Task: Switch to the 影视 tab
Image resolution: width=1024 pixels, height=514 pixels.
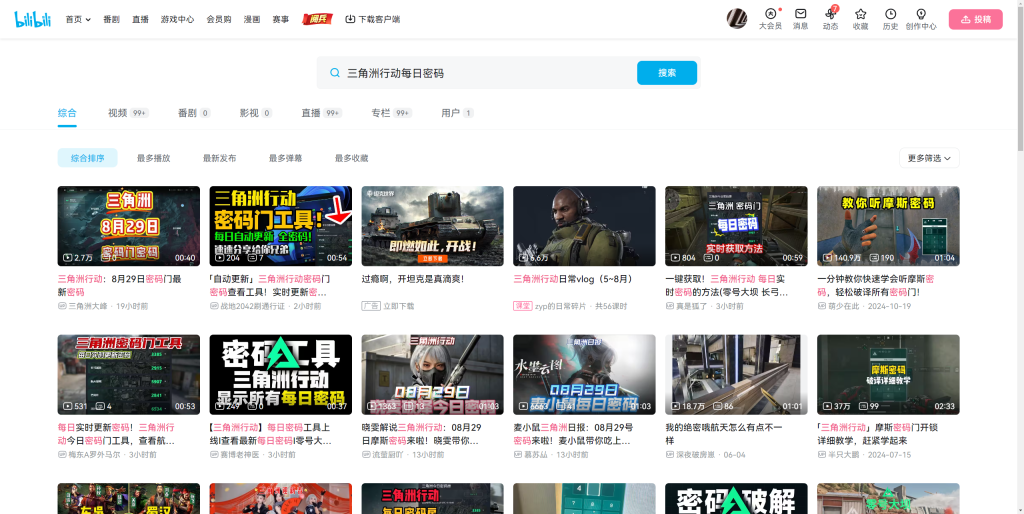Action: 255,113
